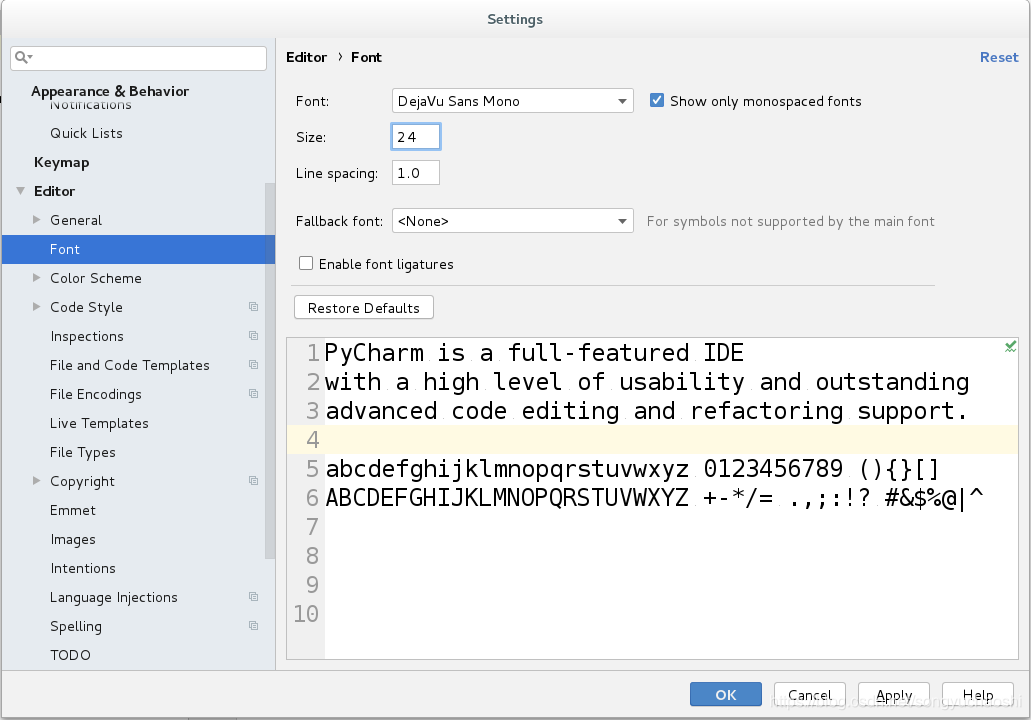Click the settings tree scrollbar

[x=270, y=371]
